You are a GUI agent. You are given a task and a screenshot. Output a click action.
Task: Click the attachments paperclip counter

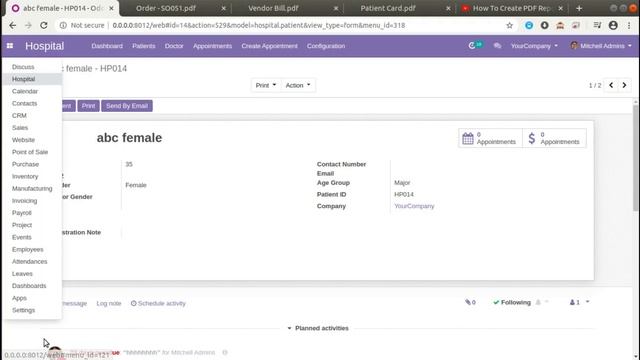pos(470,302)
